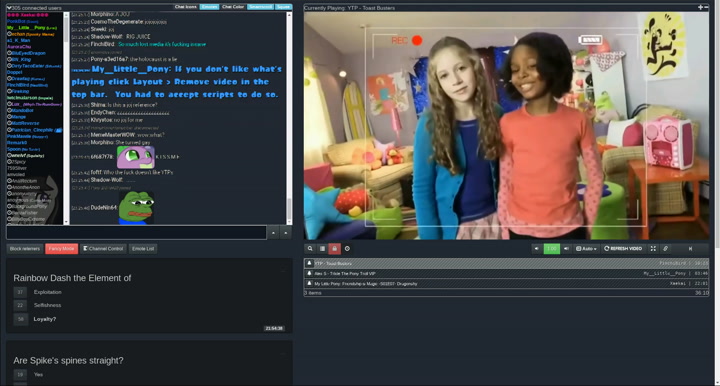720x386 pixels.
Task: Open the Channel Control menu
Action: [103, 249]
